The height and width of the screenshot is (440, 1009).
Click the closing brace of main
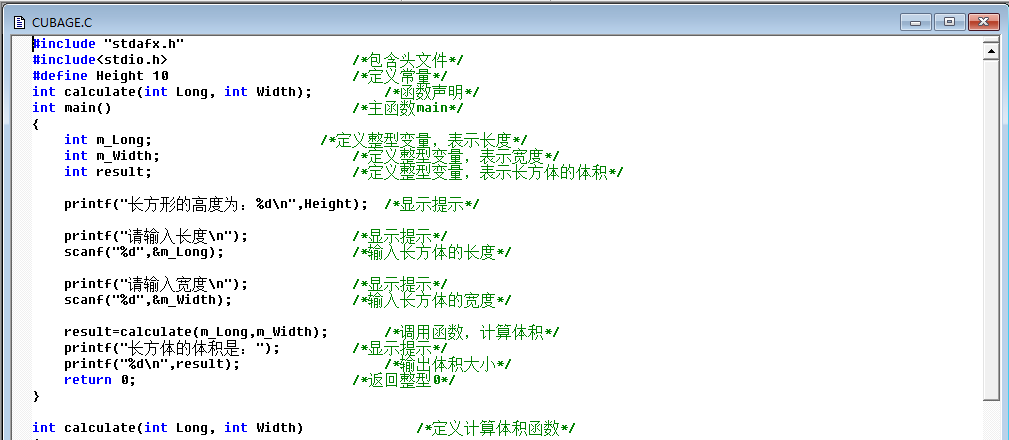coord(35,396)
